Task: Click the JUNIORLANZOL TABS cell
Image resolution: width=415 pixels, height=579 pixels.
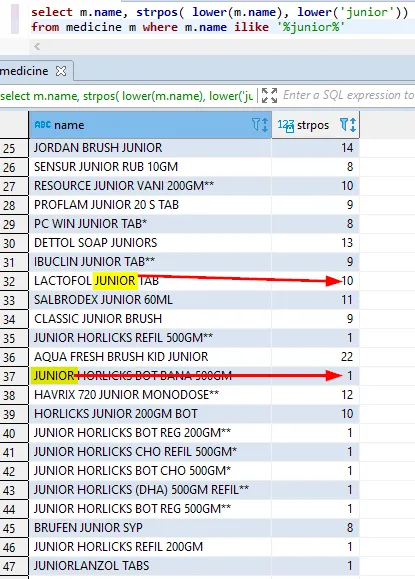Action: click(150, 566)
